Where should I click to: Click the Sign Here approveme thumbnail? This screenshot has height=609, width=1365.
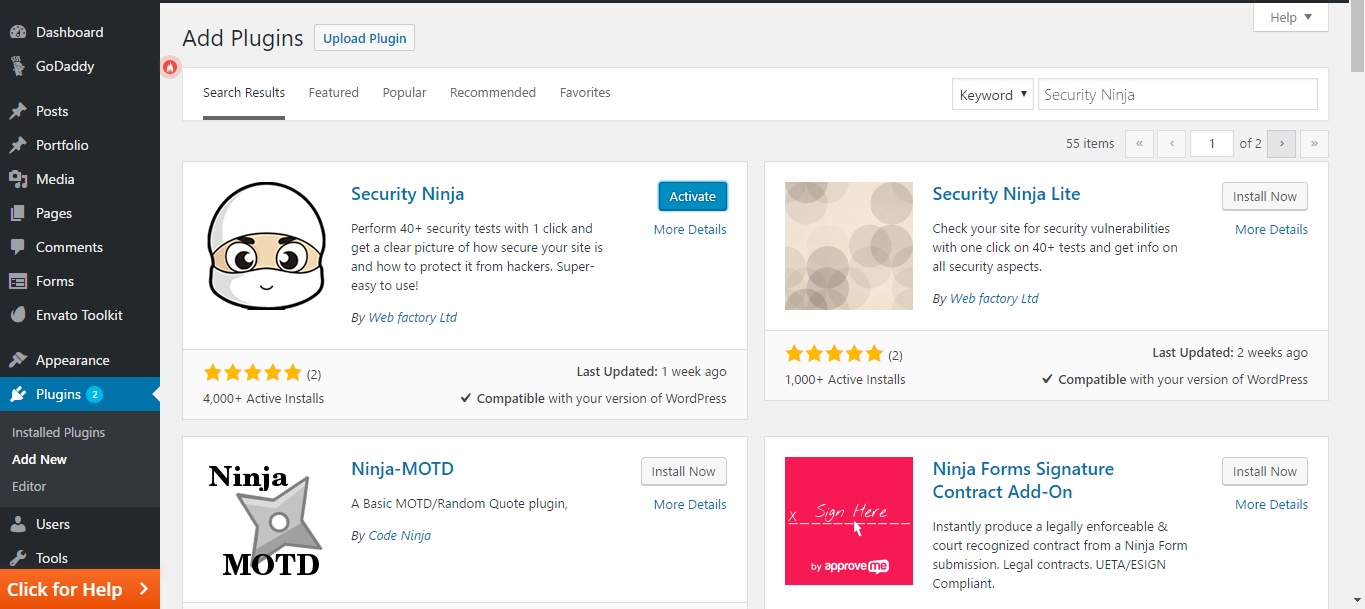(849, 521)
